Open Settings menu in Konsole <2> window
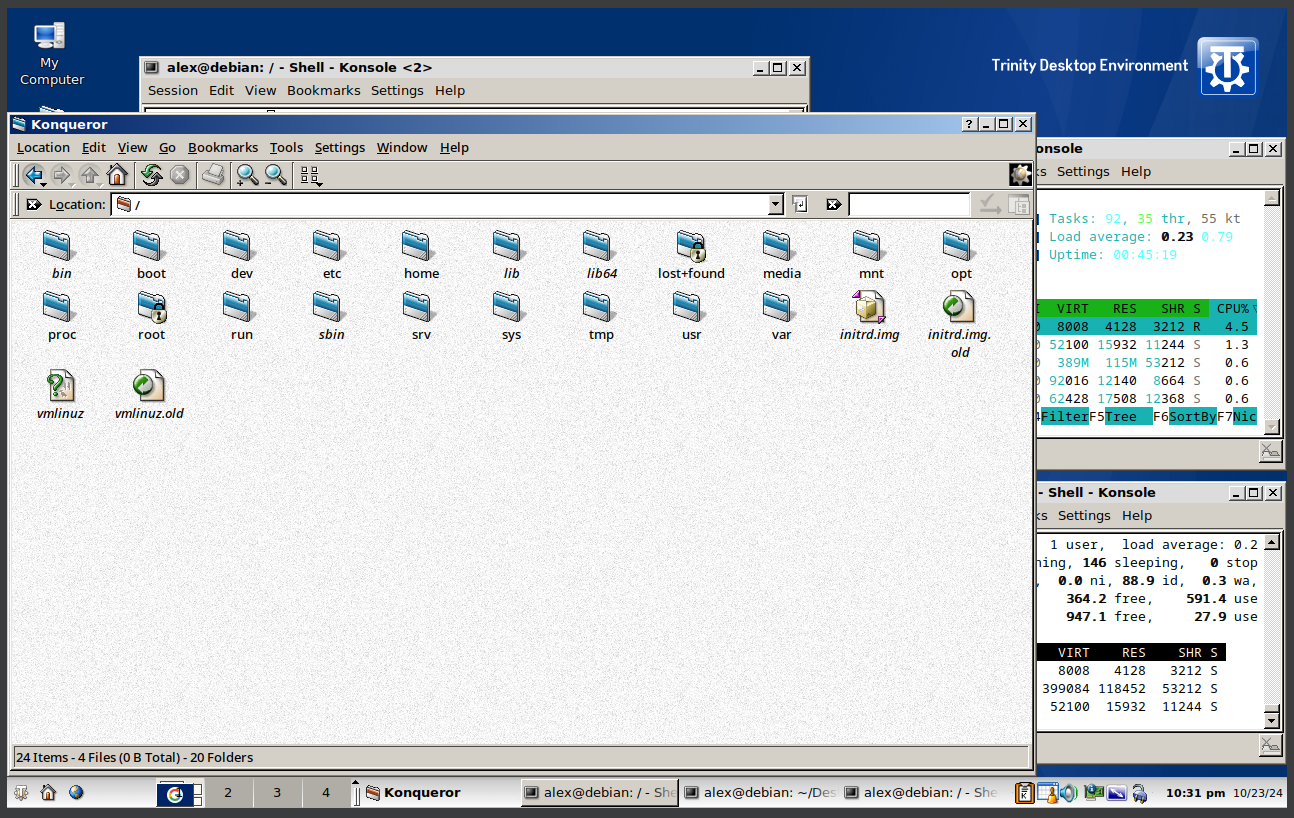The width and height of the screenshot is (1294, 818). tap(397, 91)
